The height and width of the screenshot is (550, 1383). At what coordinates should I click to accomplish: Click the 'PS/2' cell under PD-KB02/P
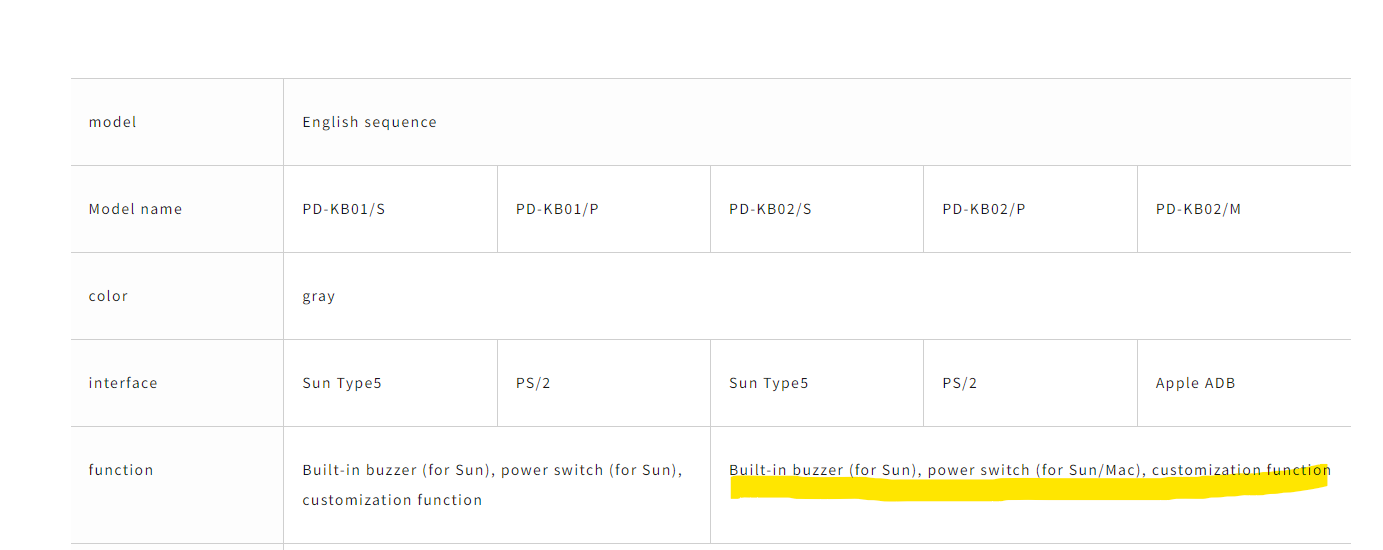(x=1030, y=383)
